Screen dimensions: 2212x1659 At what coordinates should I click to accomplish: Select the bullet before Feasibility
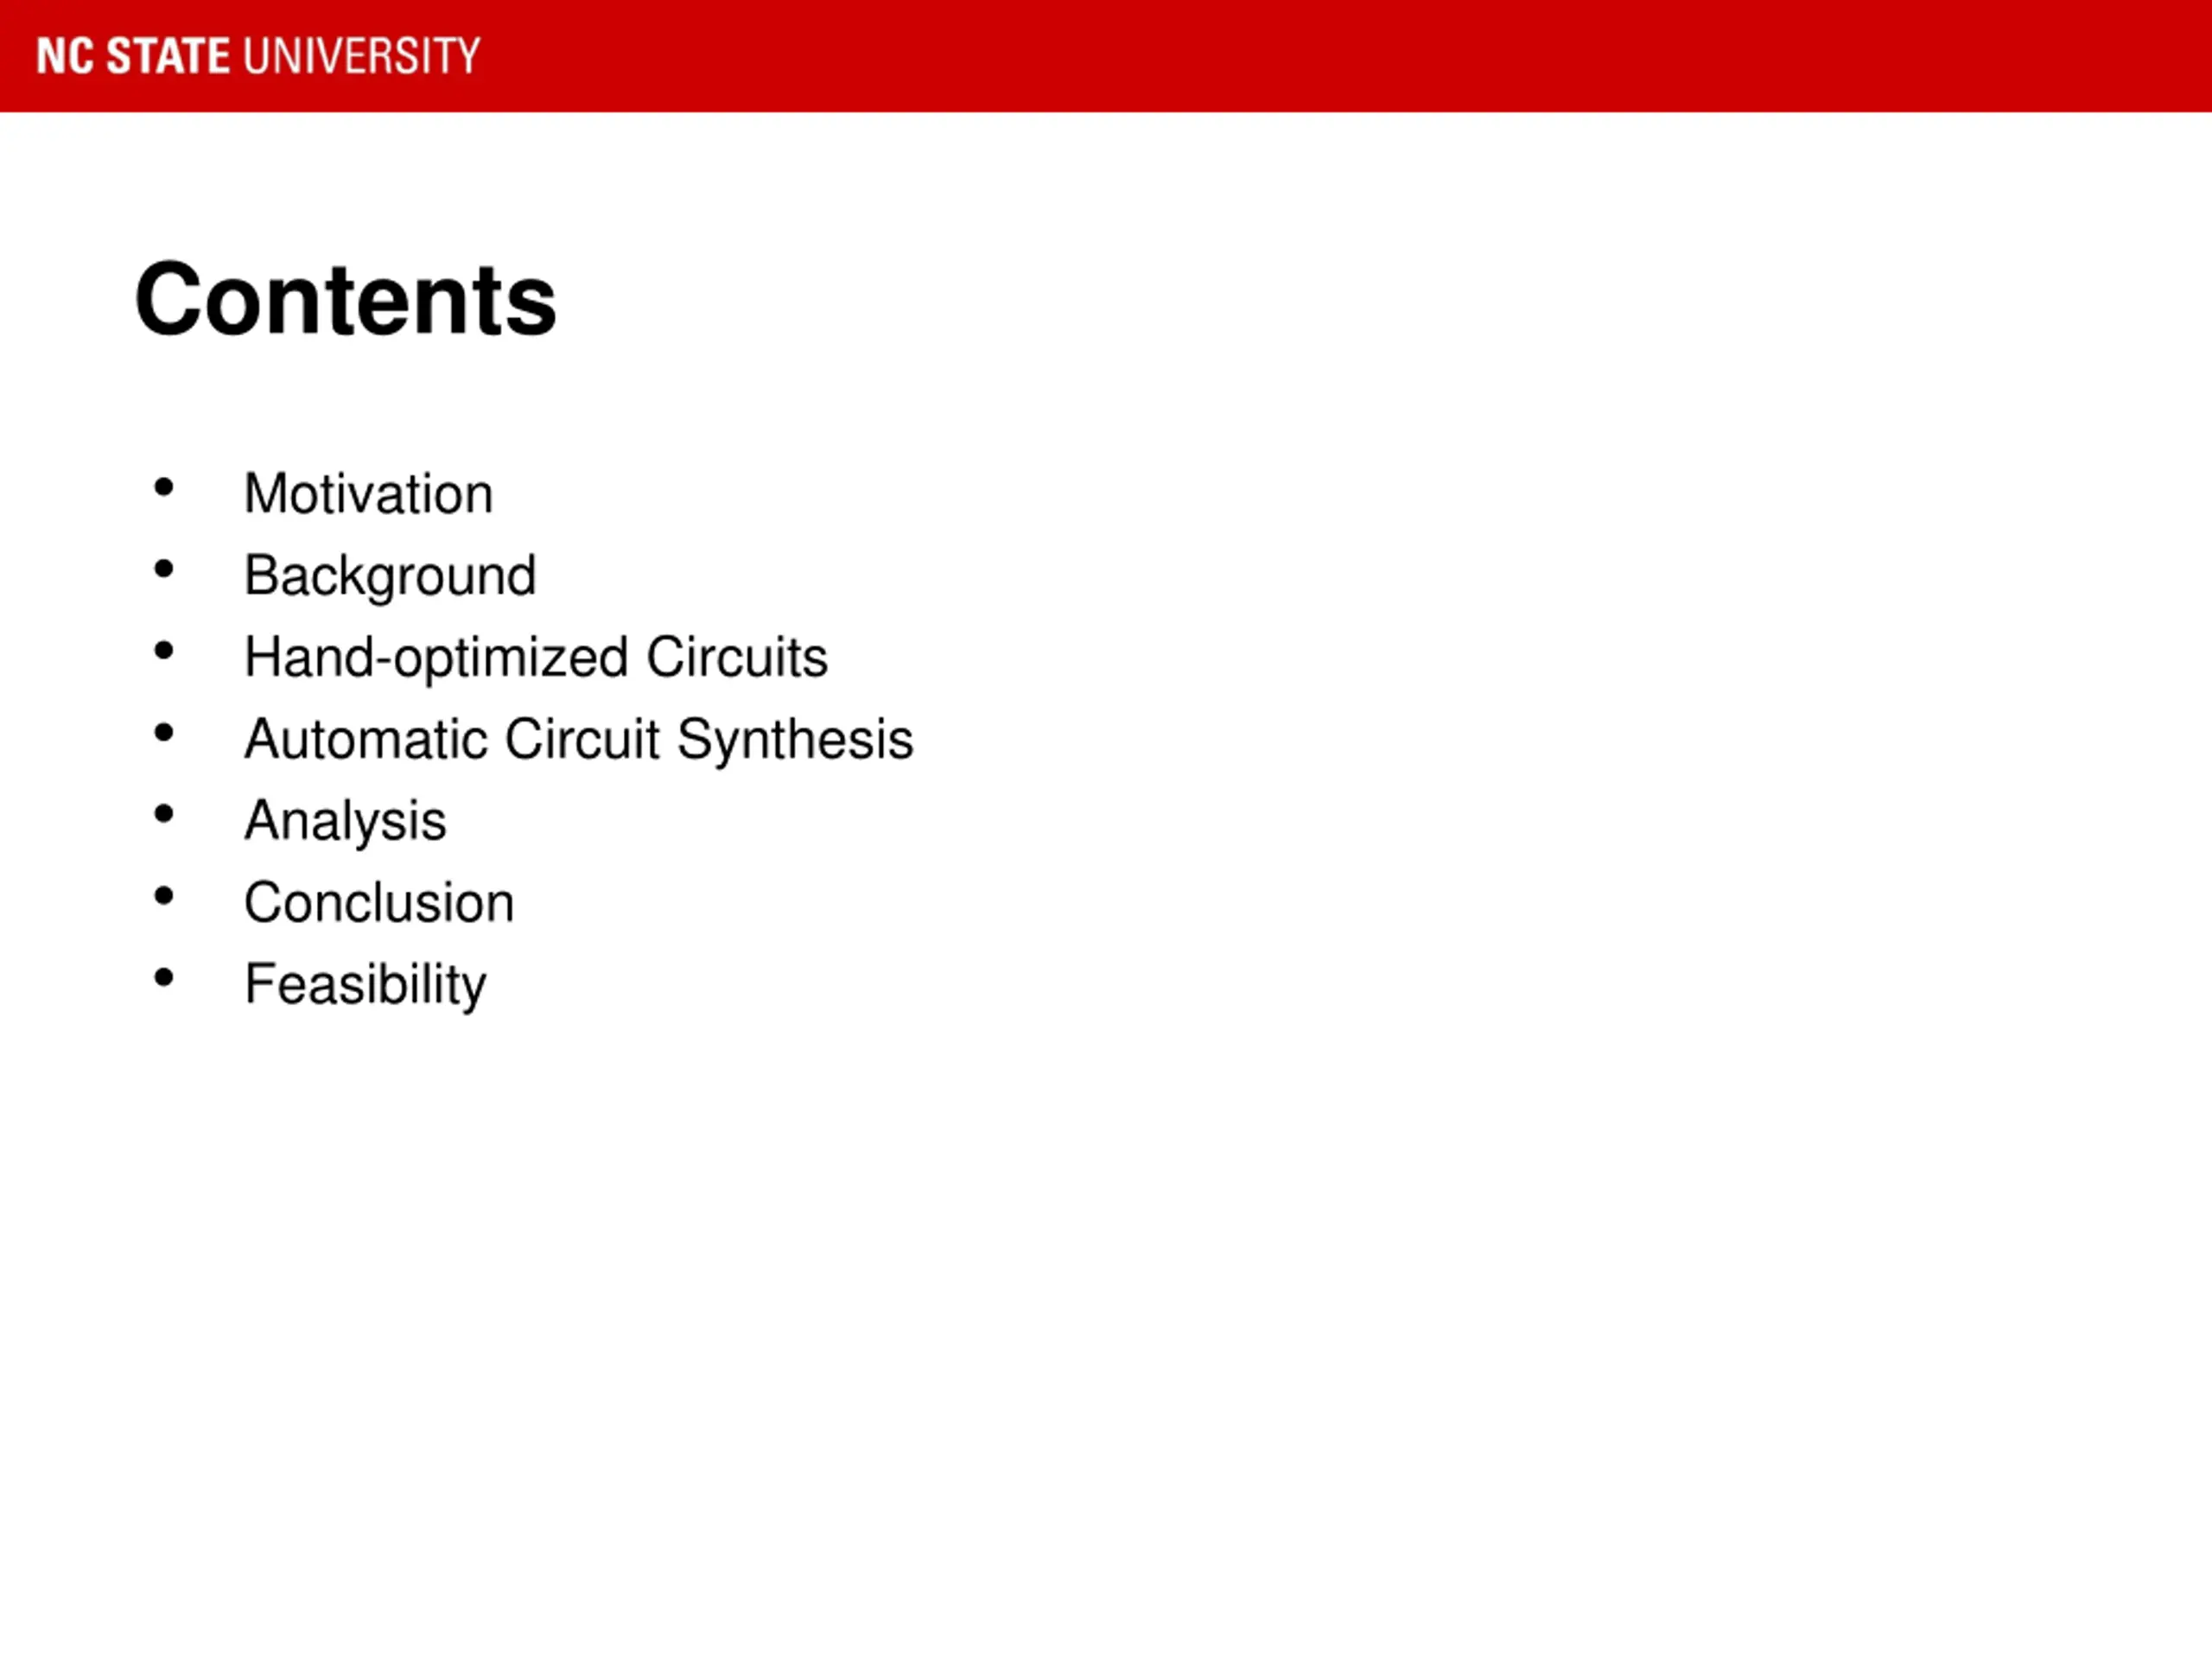pos(164,978)
